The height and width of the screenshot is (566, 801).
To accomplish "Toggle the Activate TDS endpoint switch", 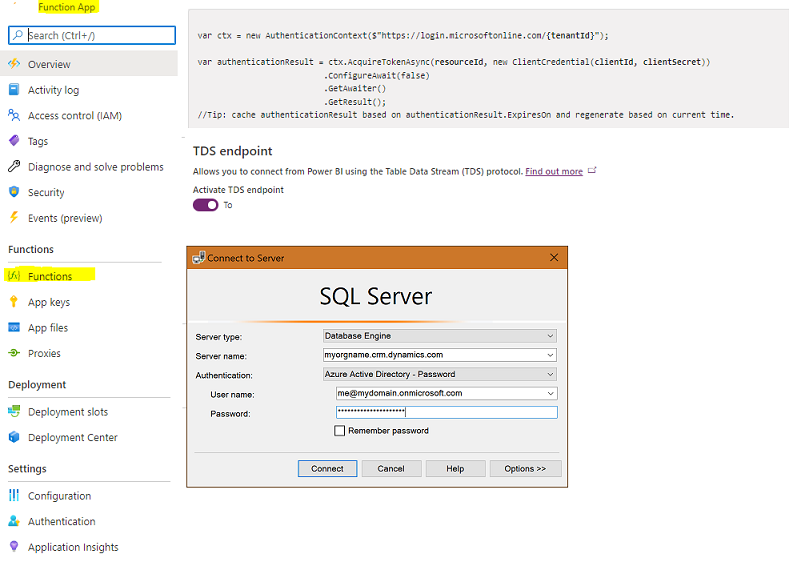I will [x=206, y=205].
